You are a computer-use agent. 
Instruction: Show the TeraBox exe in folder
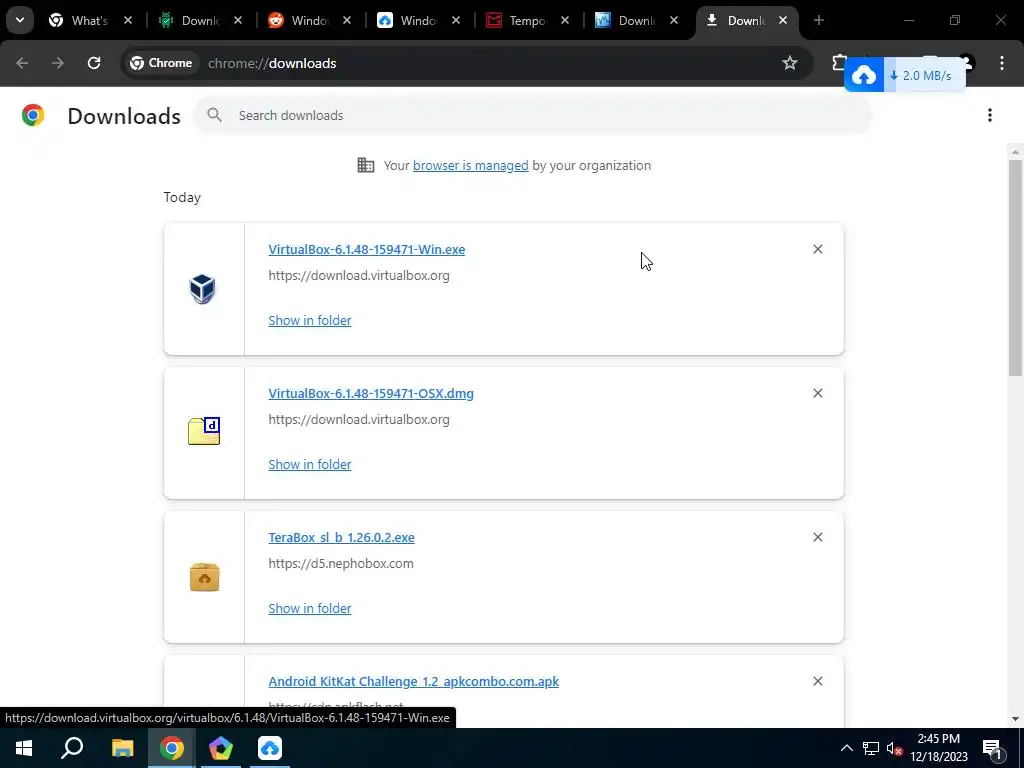pyautogui.click(x=310, y=609)
